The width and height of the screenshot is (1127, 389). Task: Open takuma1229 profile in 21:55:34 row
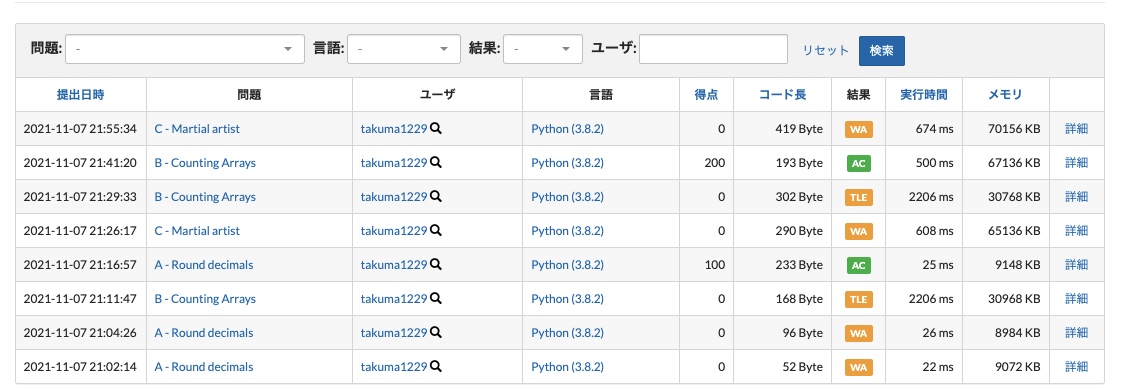pyautogui.click(x=394, y=129)
